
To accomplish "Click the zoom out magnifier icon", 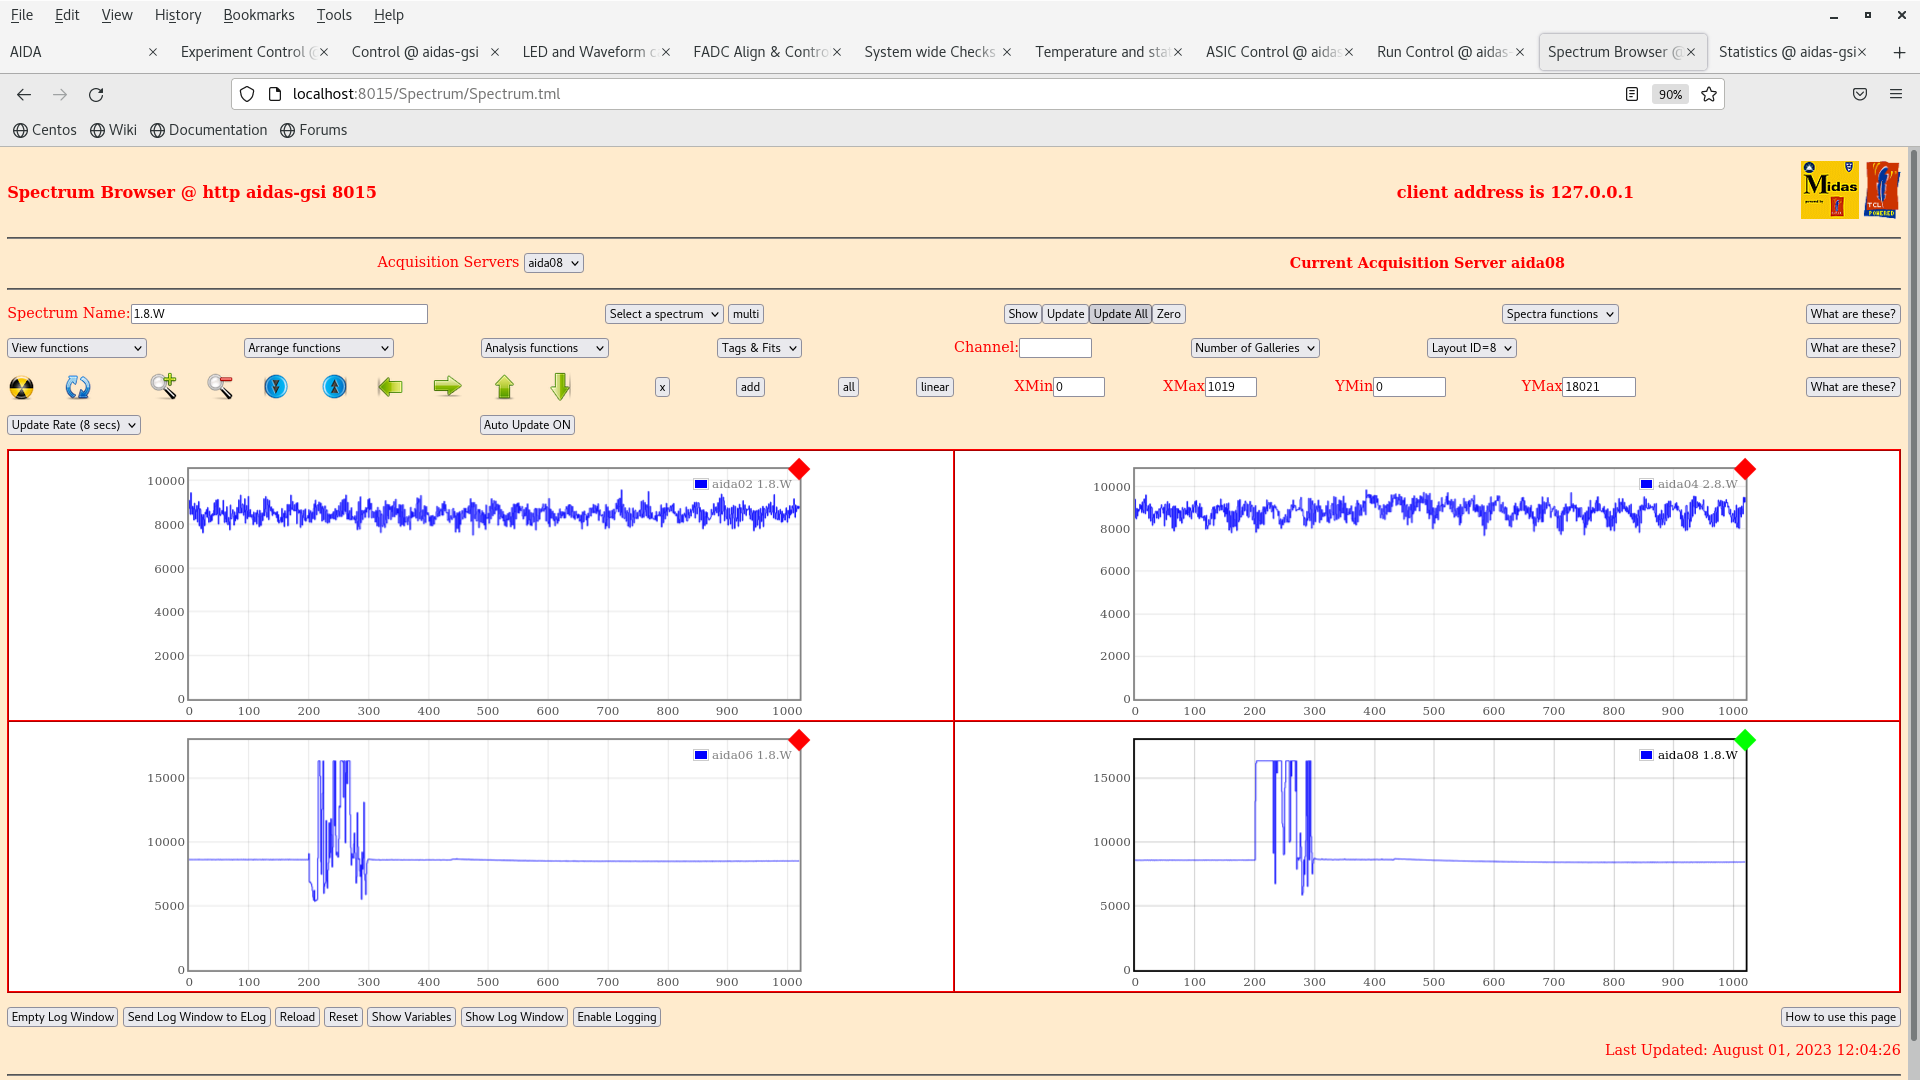I will click(x=220, y=387).
